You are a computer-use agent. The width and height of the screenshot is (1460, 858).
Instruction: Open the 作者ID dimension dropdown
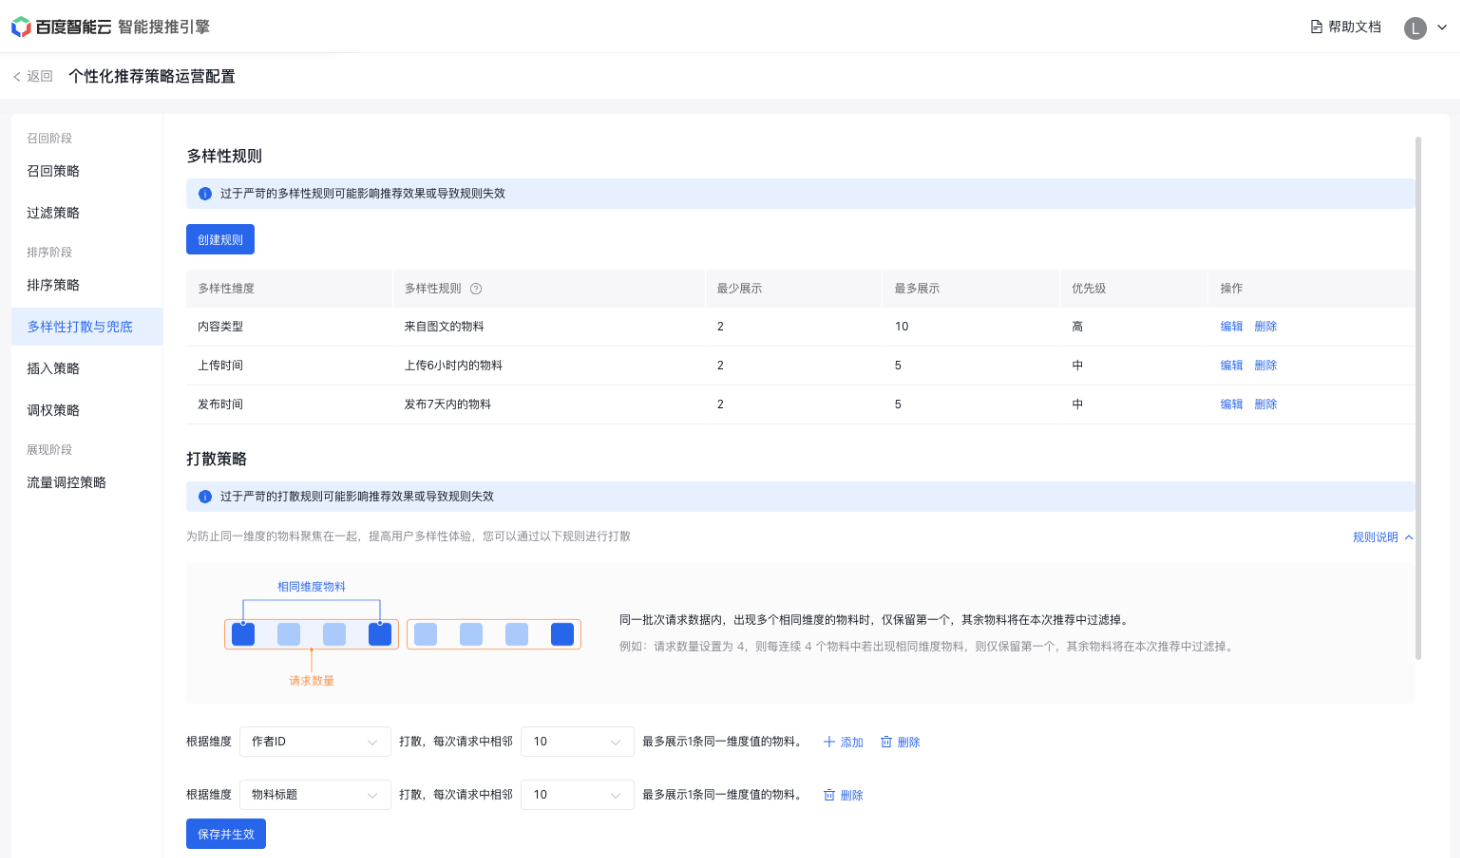[x=315, y=742]
